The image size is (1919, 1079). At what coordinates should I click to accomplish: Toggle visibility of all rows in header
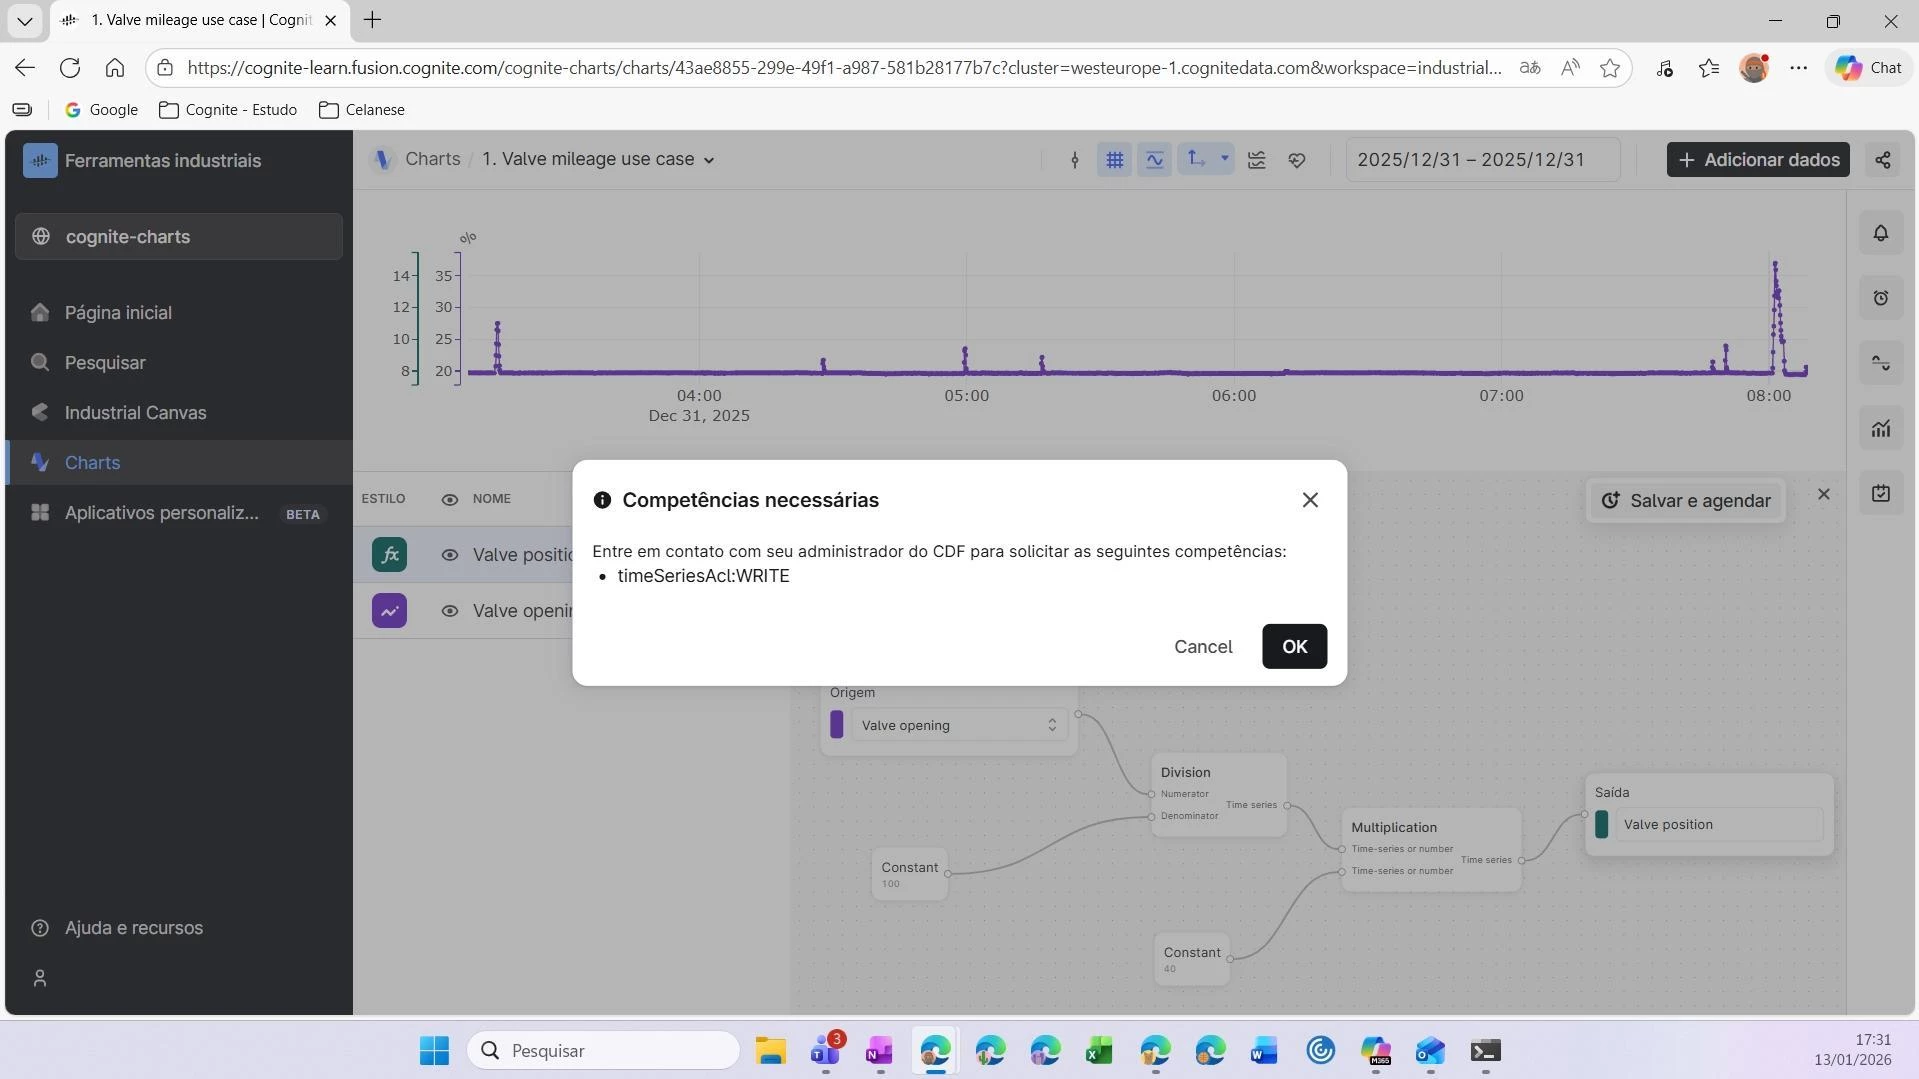click(450, 499)
